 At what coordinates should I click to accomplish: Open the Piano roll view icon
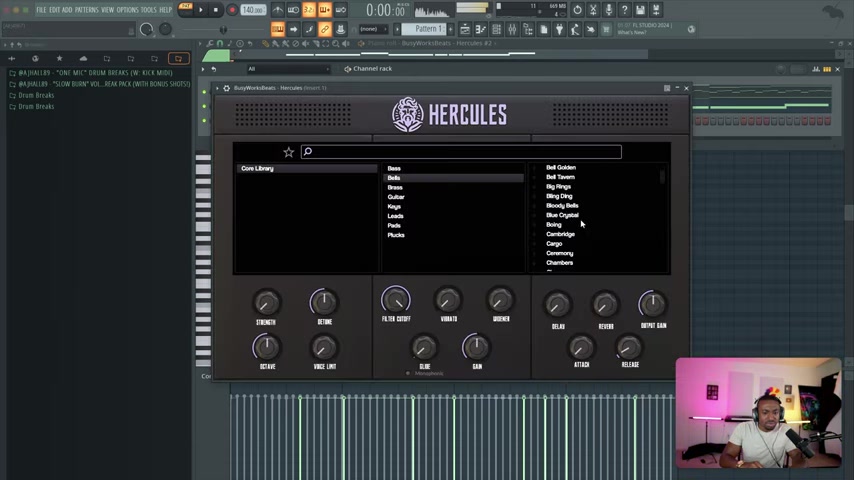[x=480, y=29]
